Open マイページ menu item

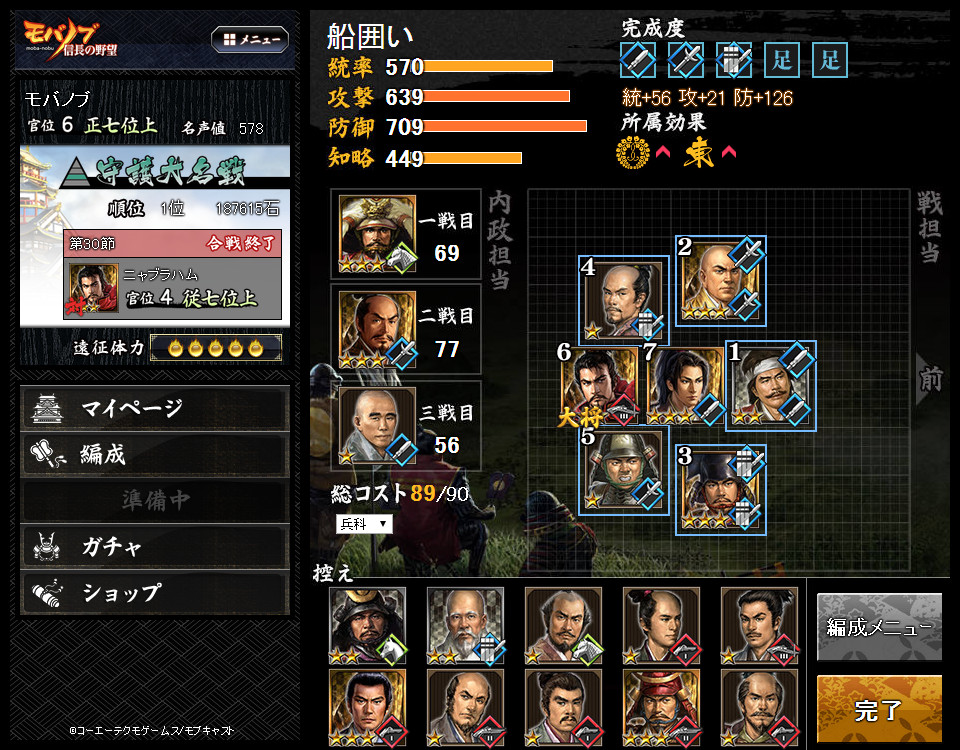click(x=155, y=408)
